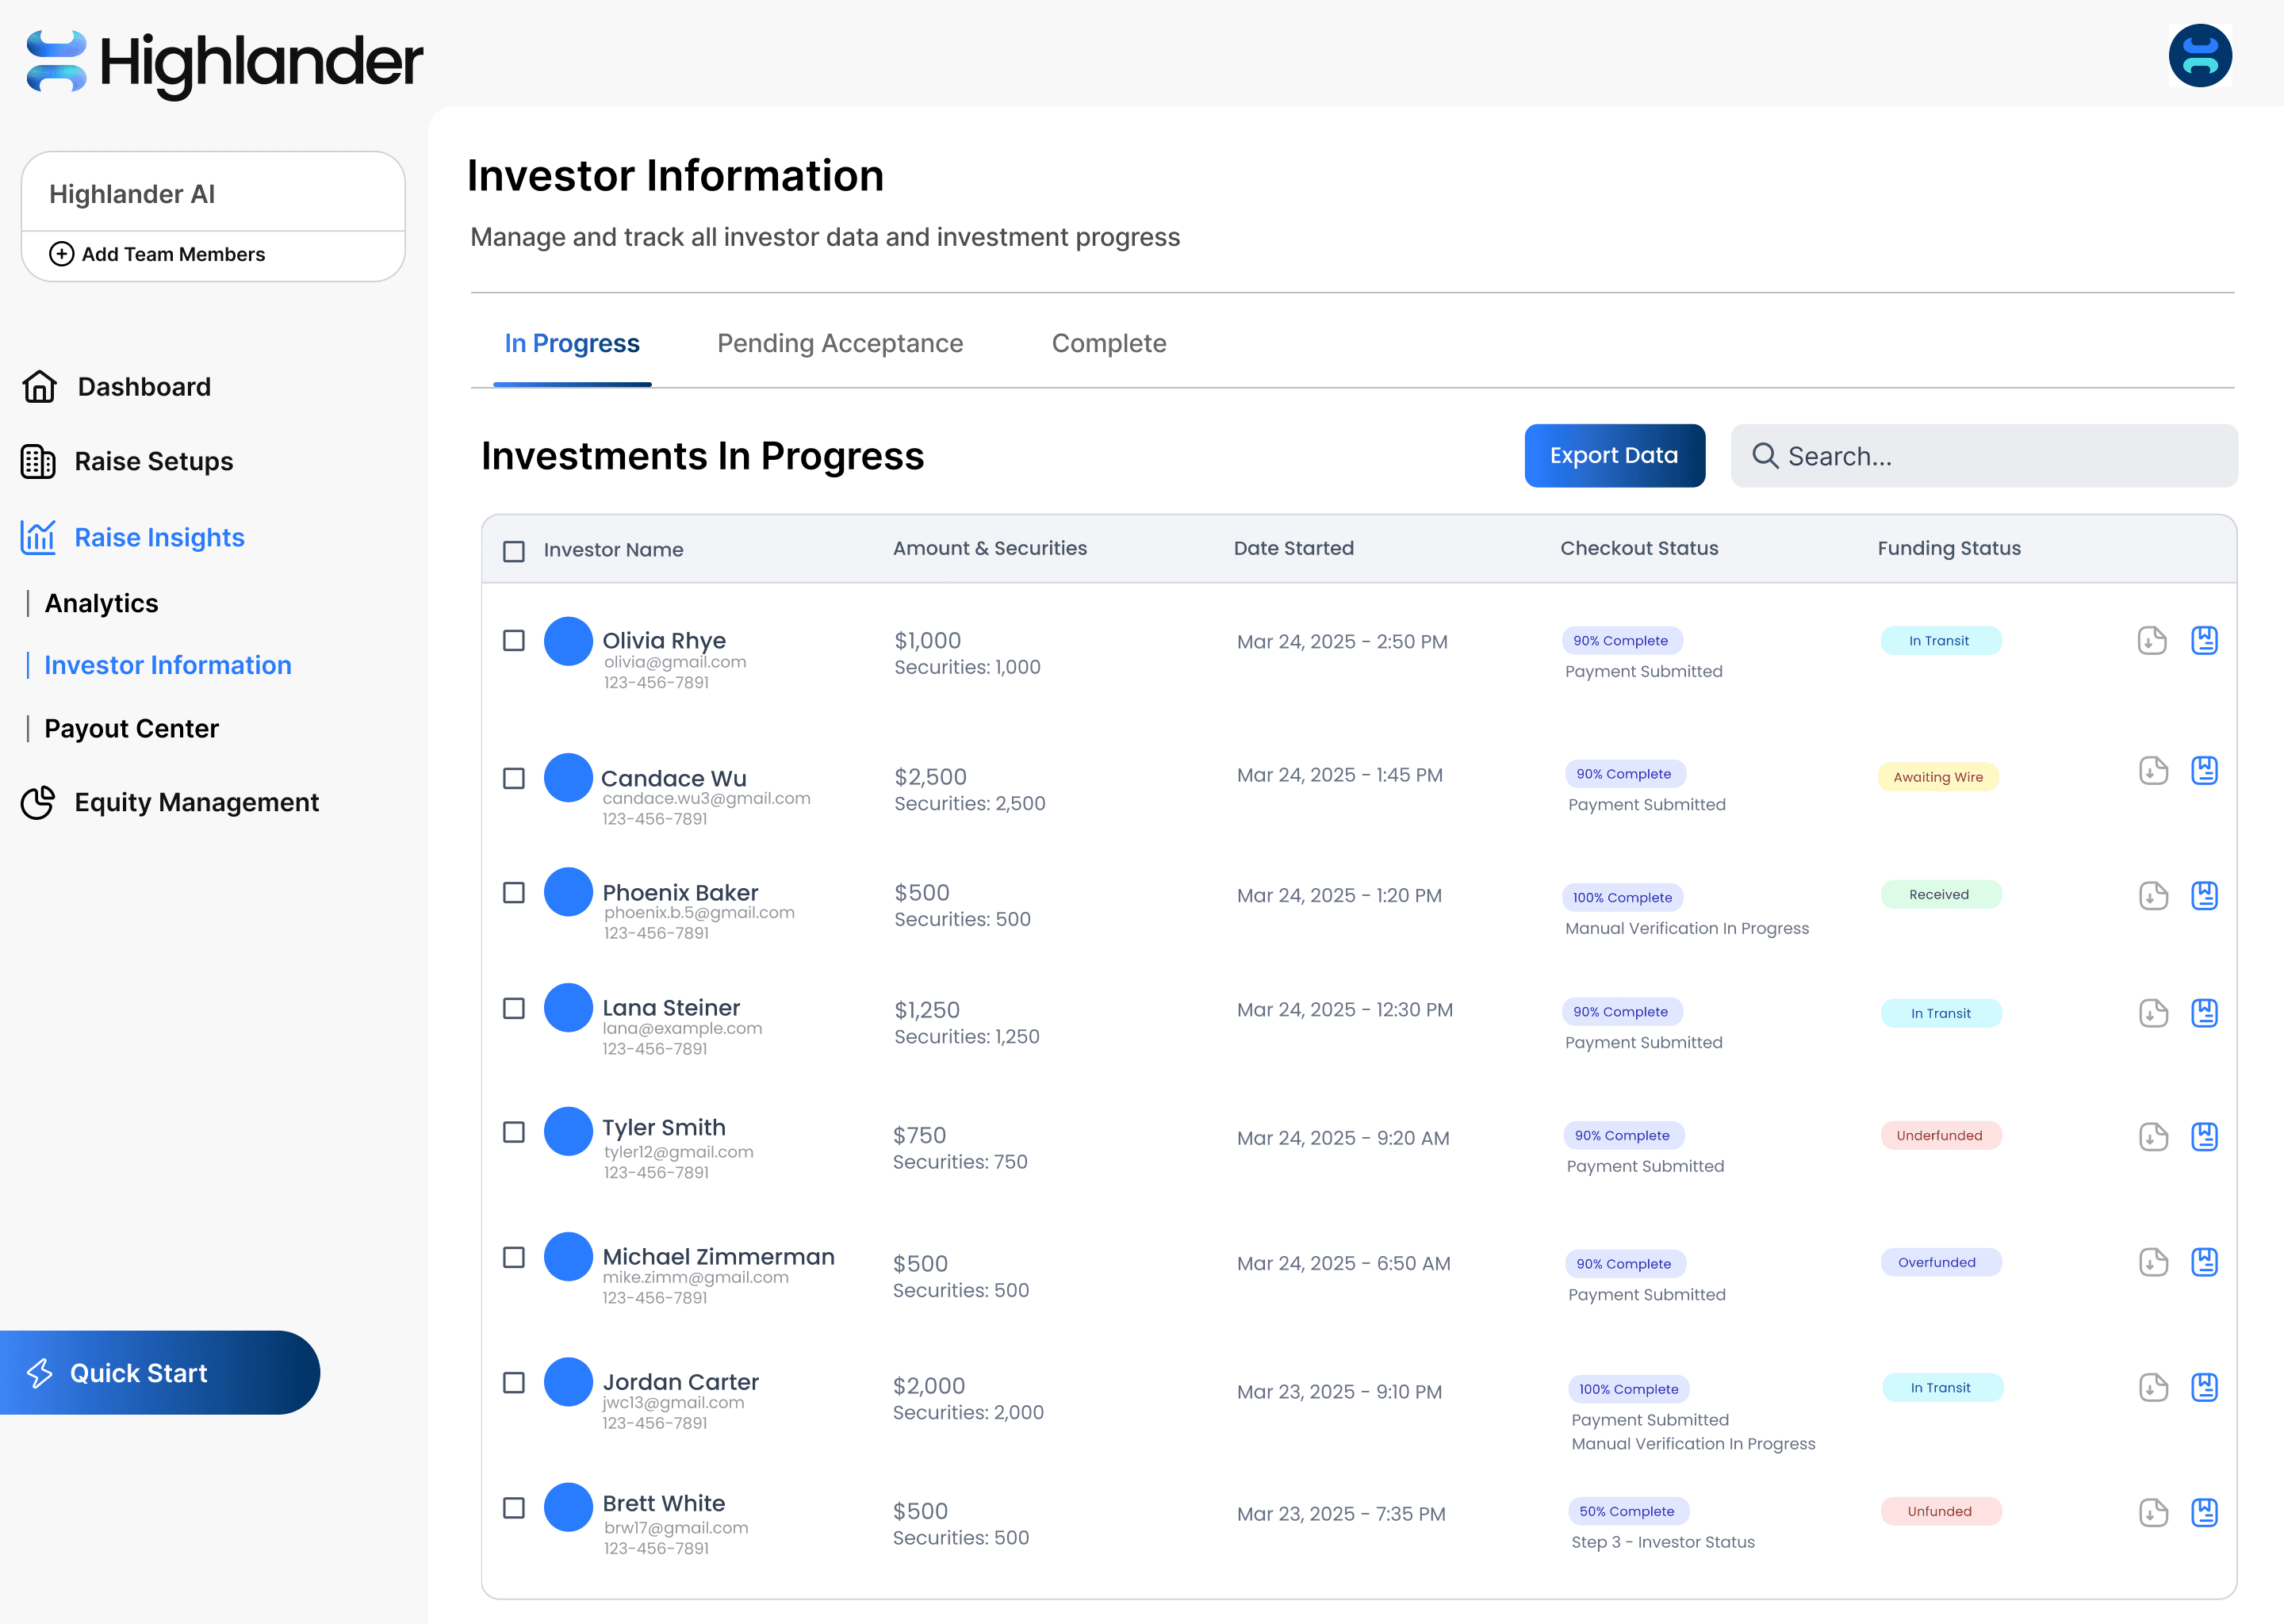The width and height of the screenshot is (2284, 1624).
Task: Toggle the select-all checkbox in the table header
Action: (x=514, y=551)
